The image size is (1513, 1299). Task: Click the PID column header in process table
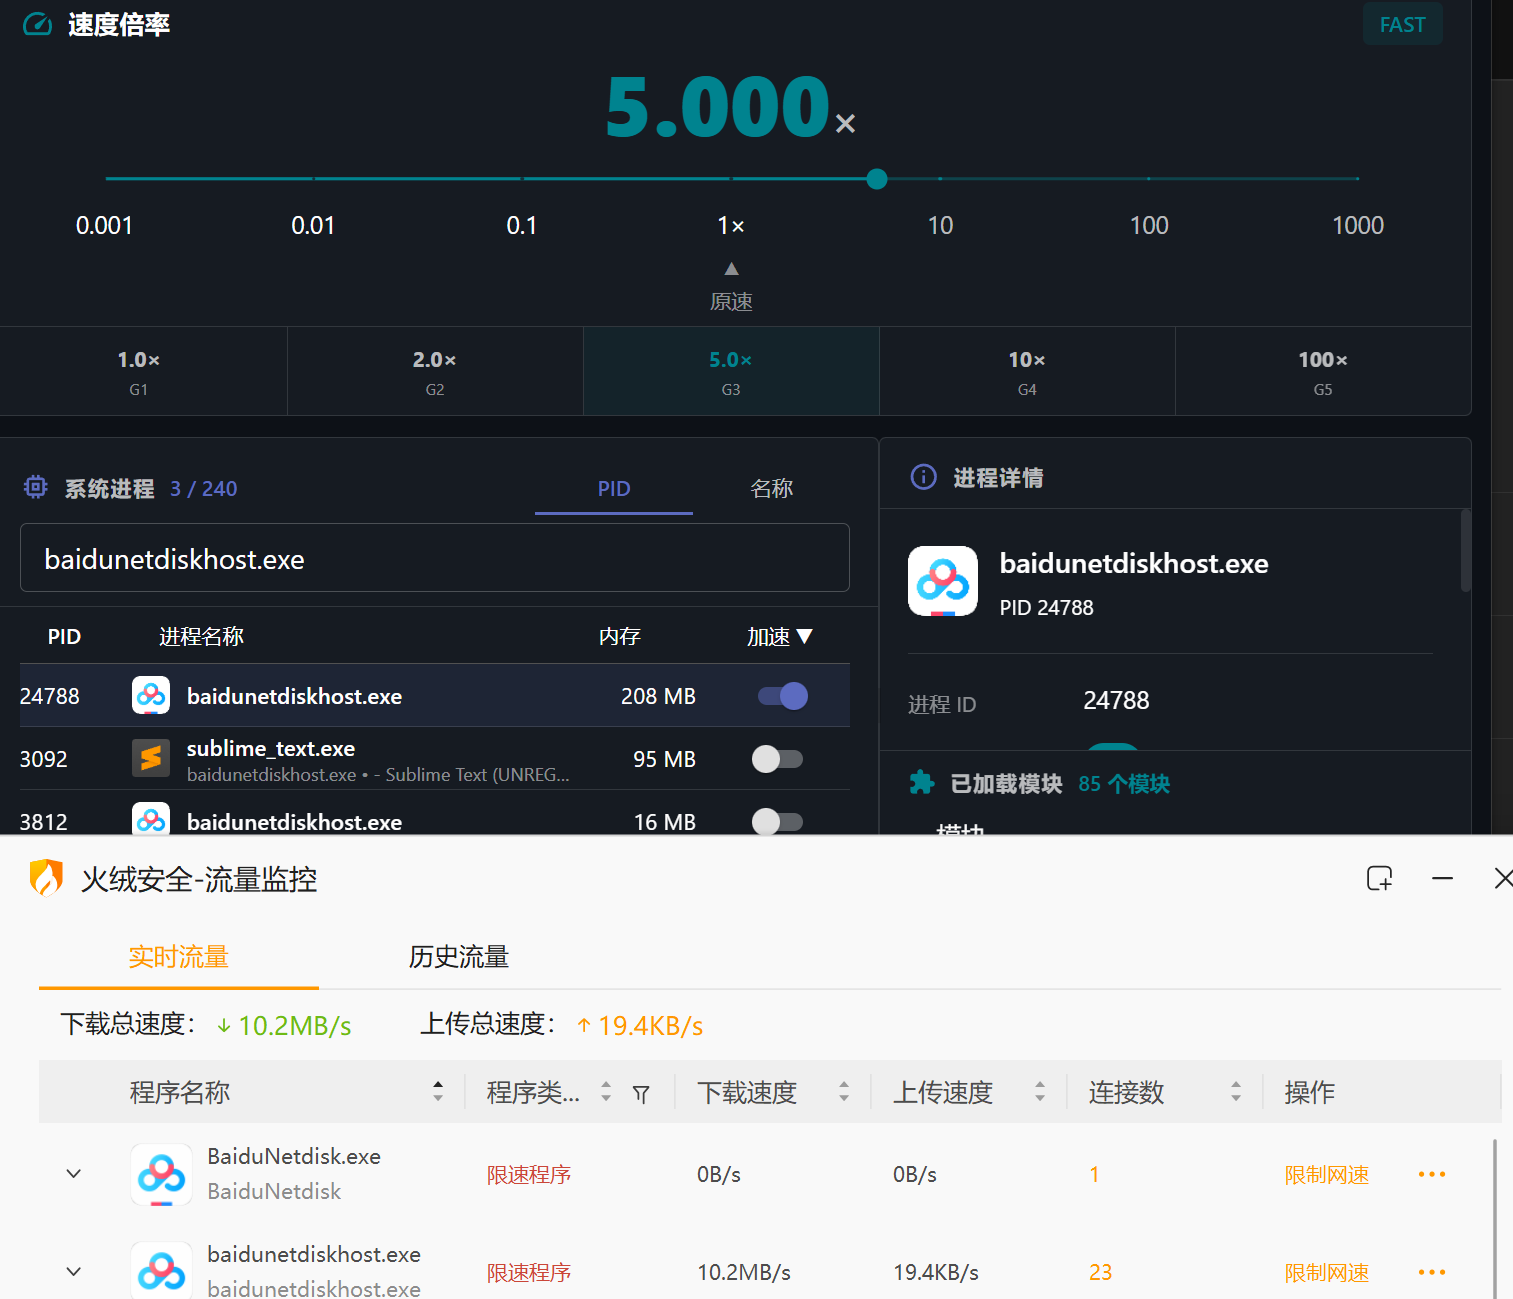64,636
